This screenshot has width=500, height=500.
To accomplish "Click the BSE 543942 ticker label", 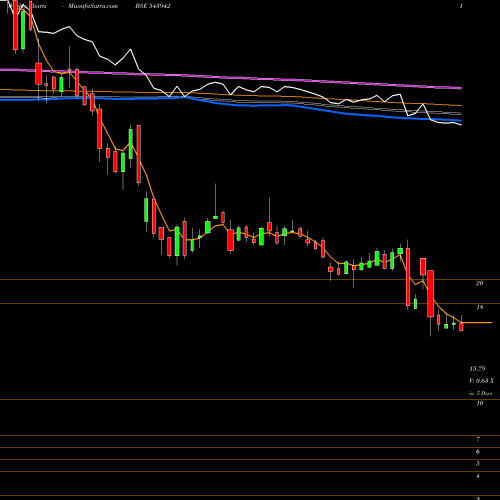I will pos(153,6).
